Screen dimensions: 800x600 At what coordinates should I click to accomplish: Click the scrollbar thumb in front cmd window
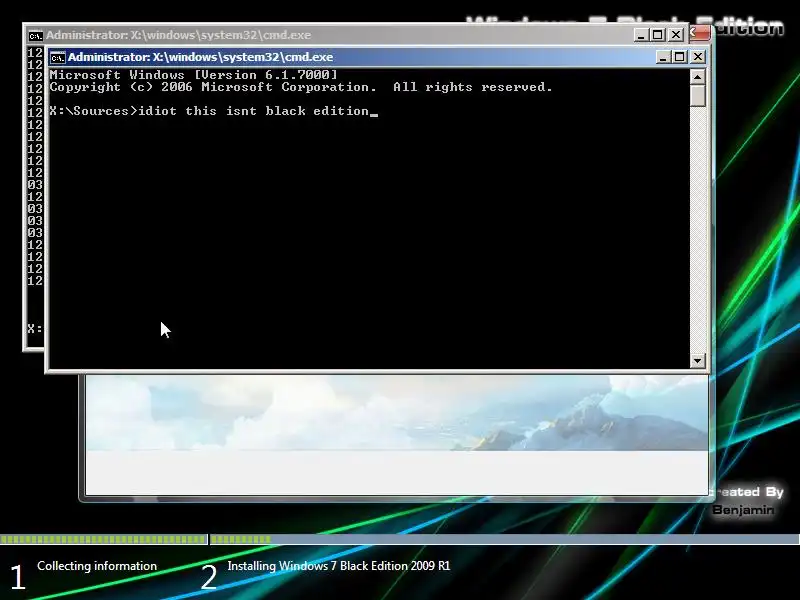pos(697,96)
